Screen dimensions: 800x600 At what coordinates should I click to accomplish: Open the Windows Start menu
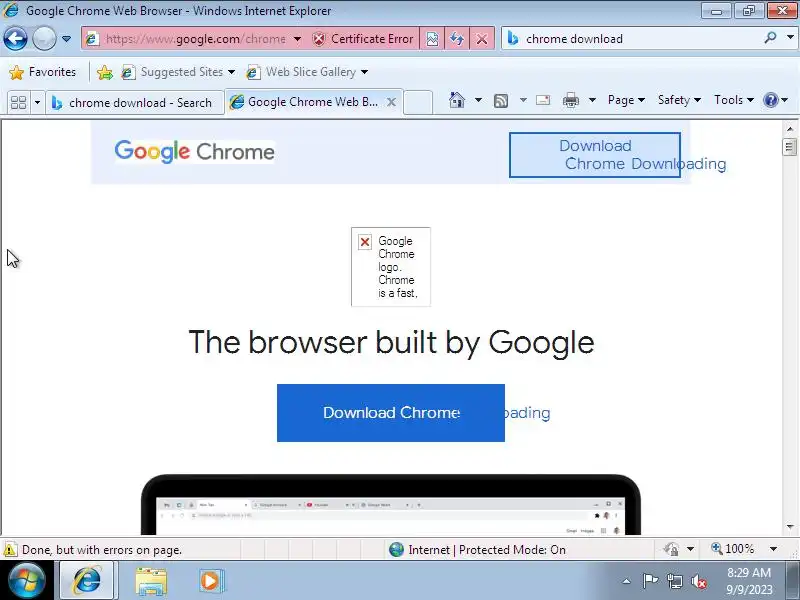coord(26,580)
